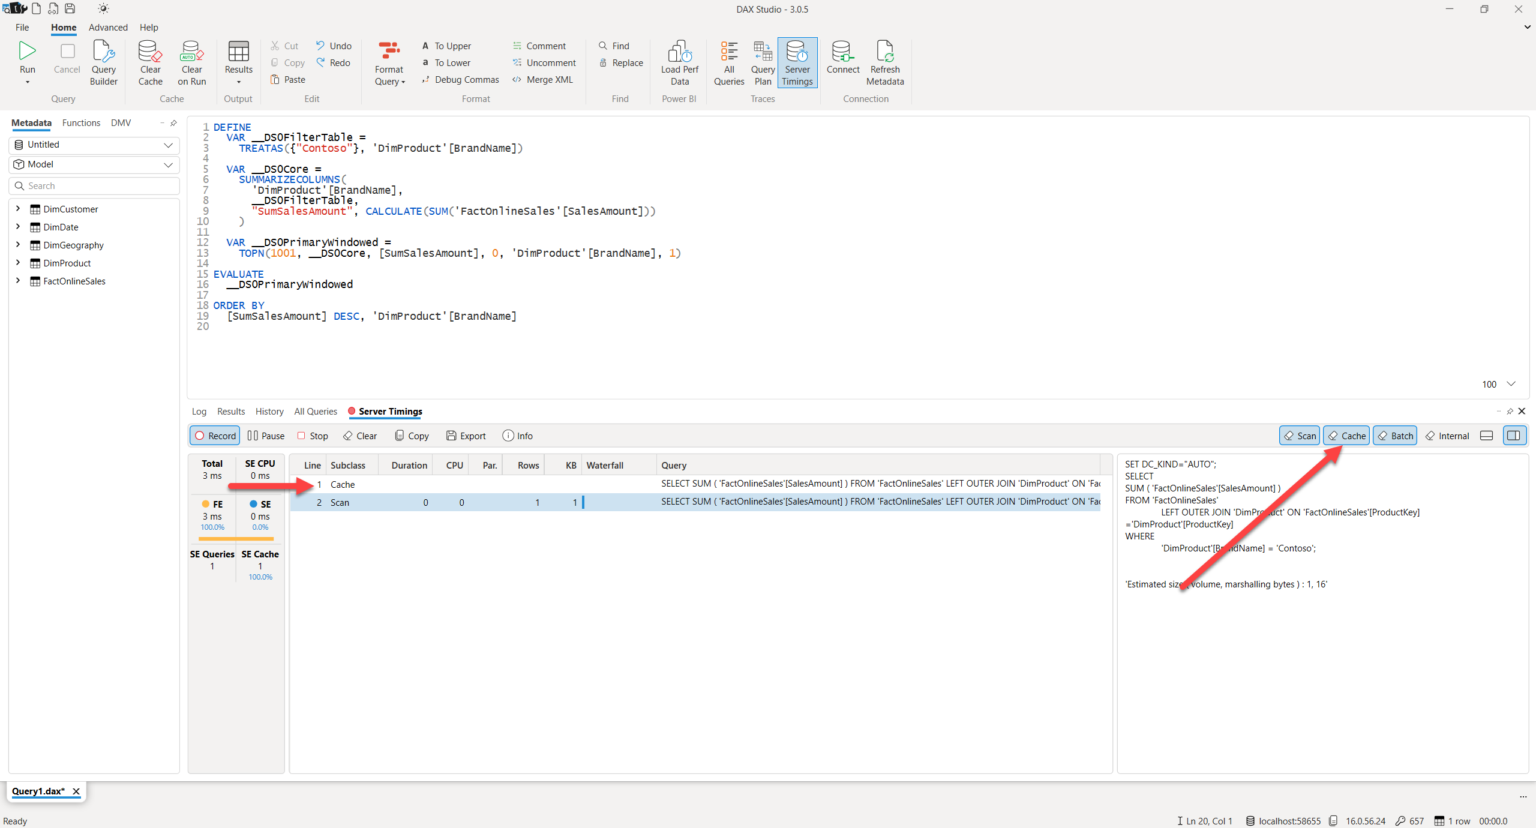Image resolution: width=1536 pixels, height=828 pixels.
Task: Stop recording trace events
Action: 312,435
